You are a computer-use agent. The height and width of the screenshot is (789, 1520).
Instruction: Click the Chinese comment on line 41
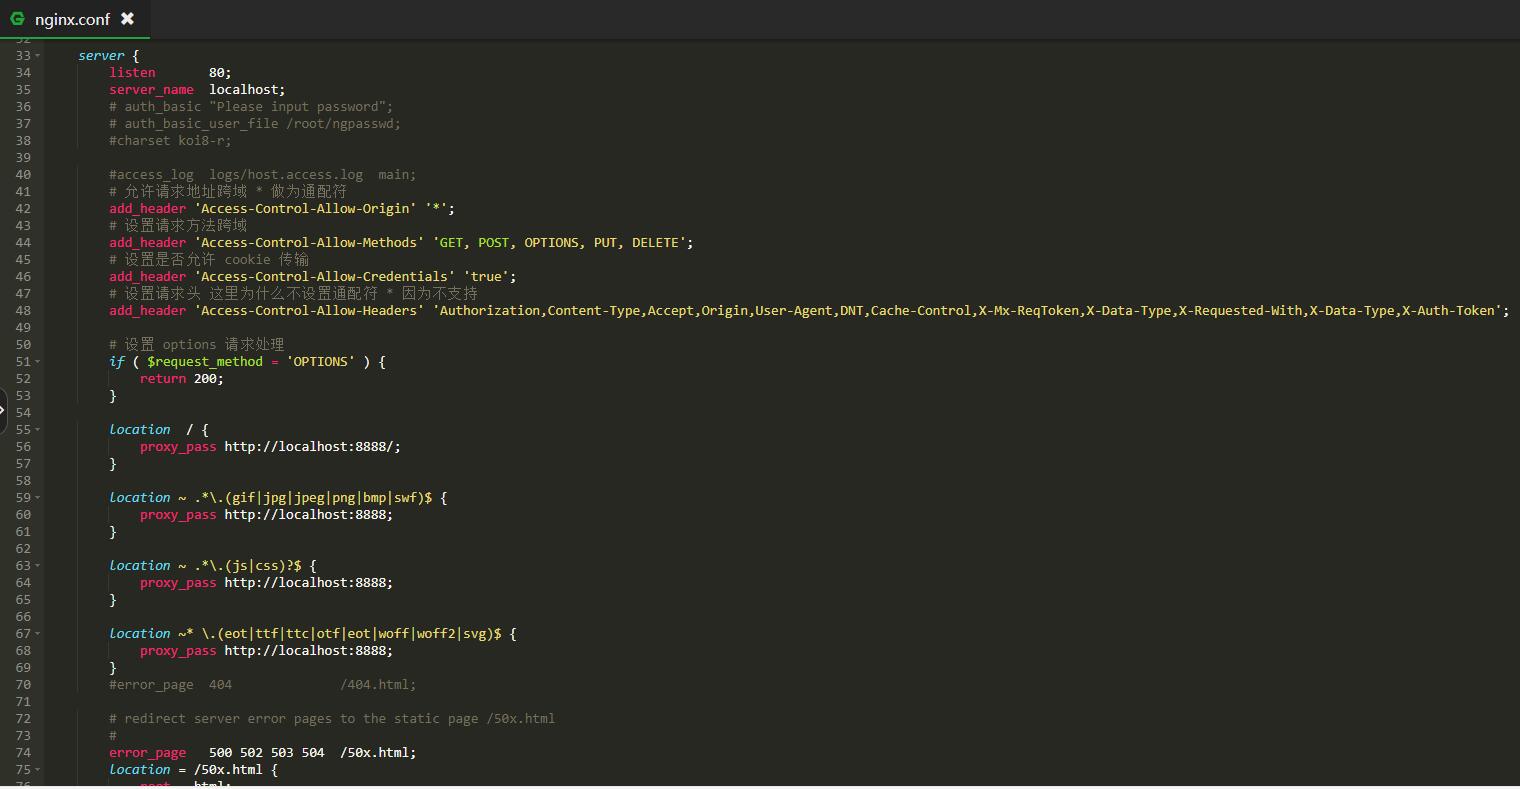[228, 191]
